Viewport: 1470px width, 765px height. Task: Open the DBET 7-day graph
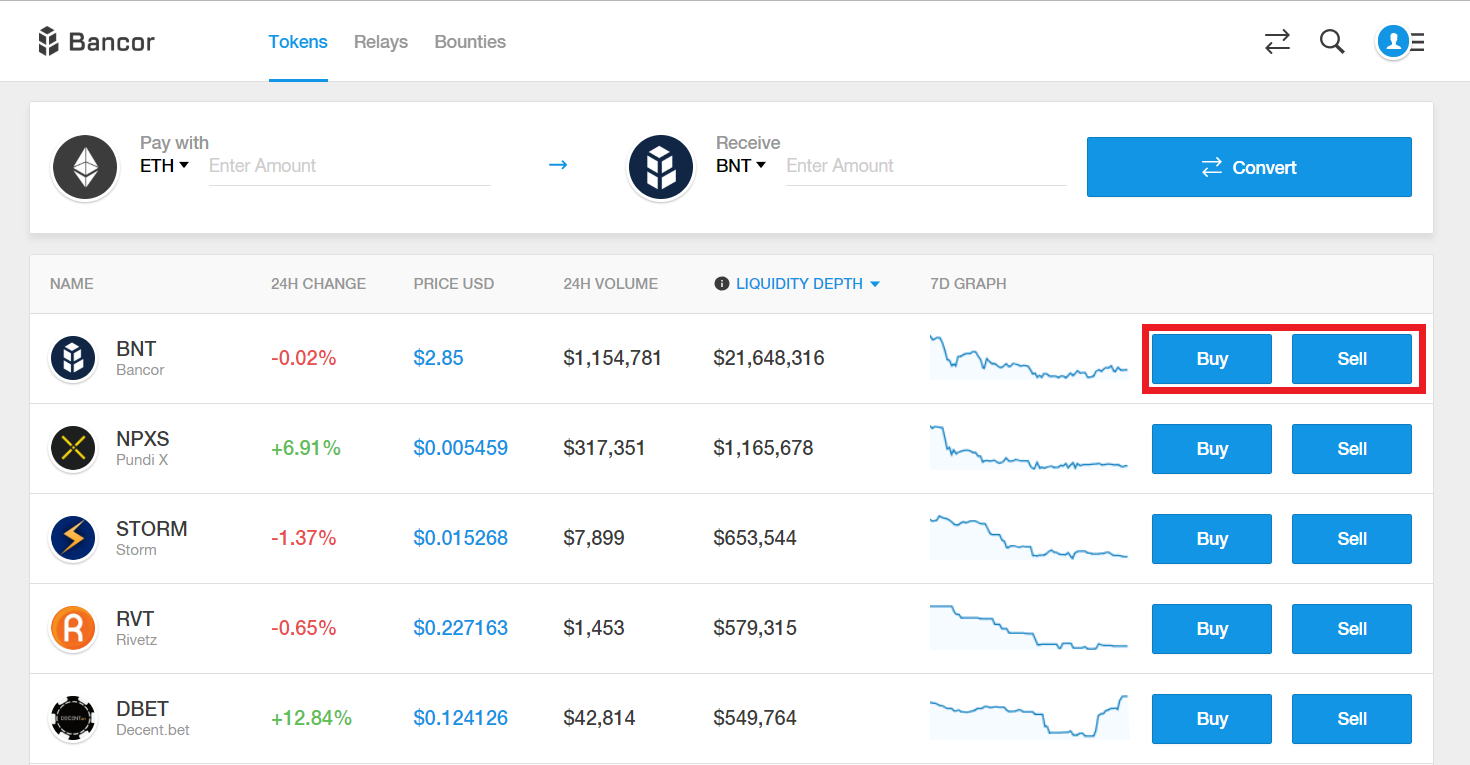[x=1029, y=717]
